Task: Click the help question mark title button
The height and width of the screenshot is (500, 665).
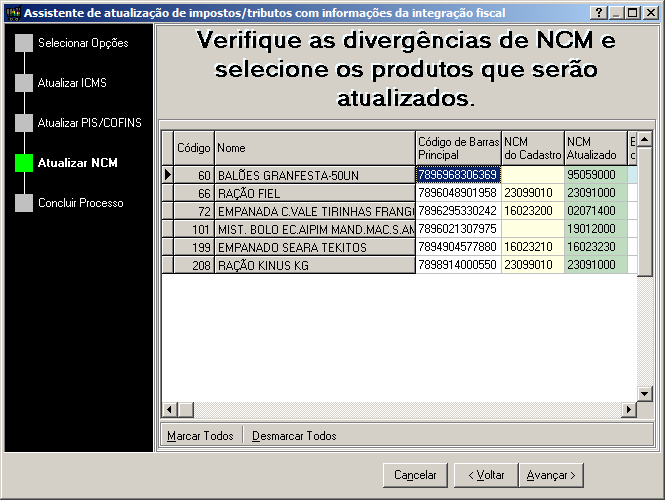Action: click(x=599, y=12)
